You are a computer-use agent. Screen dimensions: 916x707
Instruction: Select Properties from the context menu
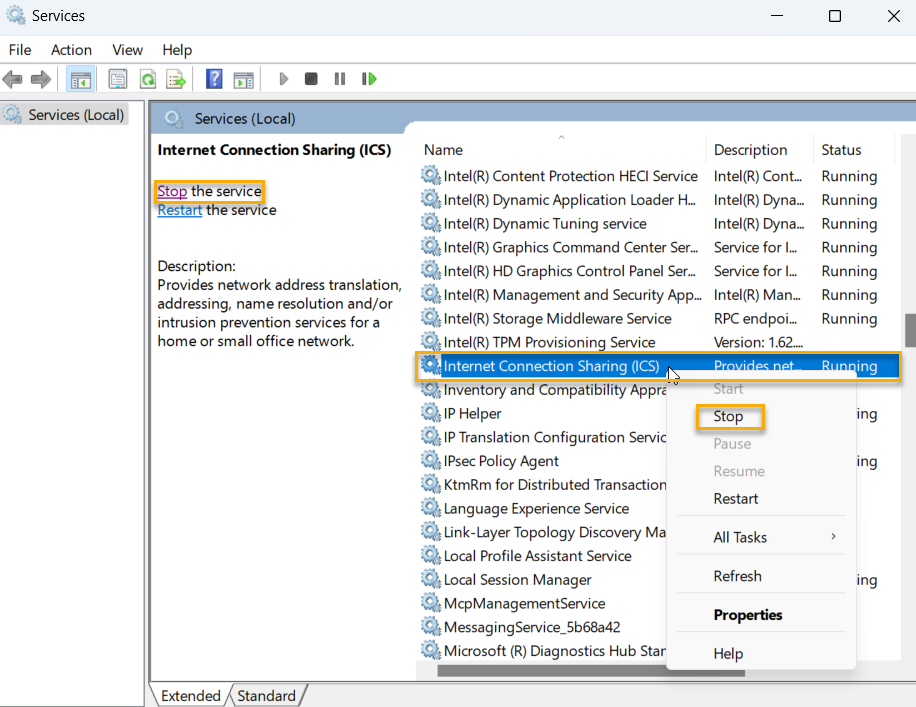point(748,615)
